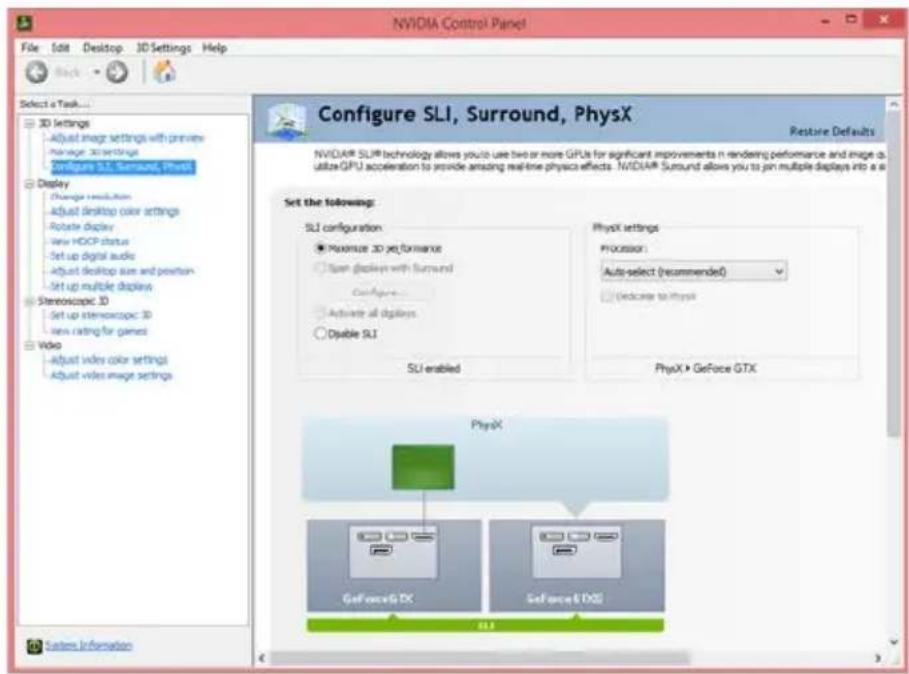Open Adjust desktop size and position
Screen dimensions: 909x674
pyautogui.click(x=122, y=271)
